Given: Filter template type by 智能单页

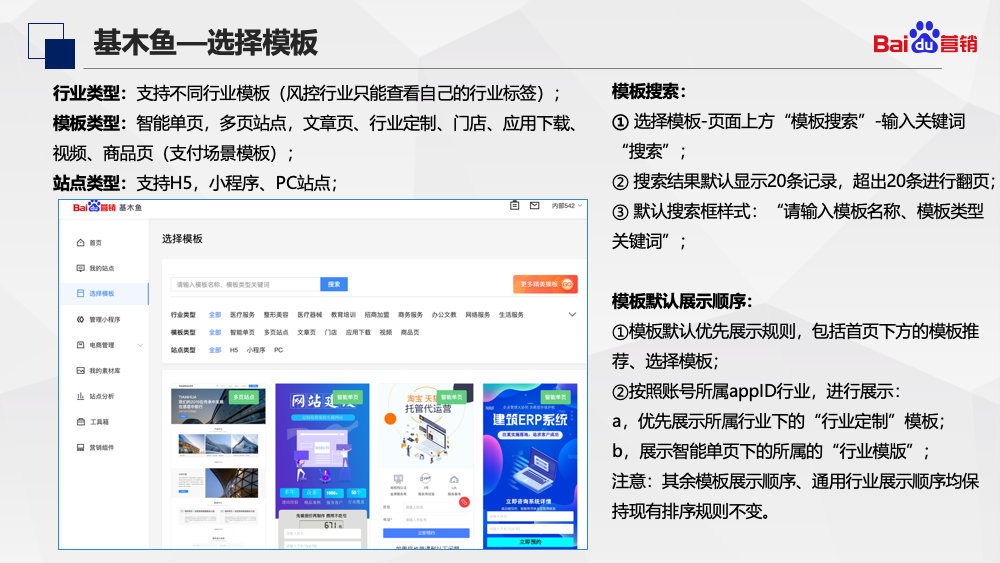Looking at the screenshot, I should coord(242,332).
